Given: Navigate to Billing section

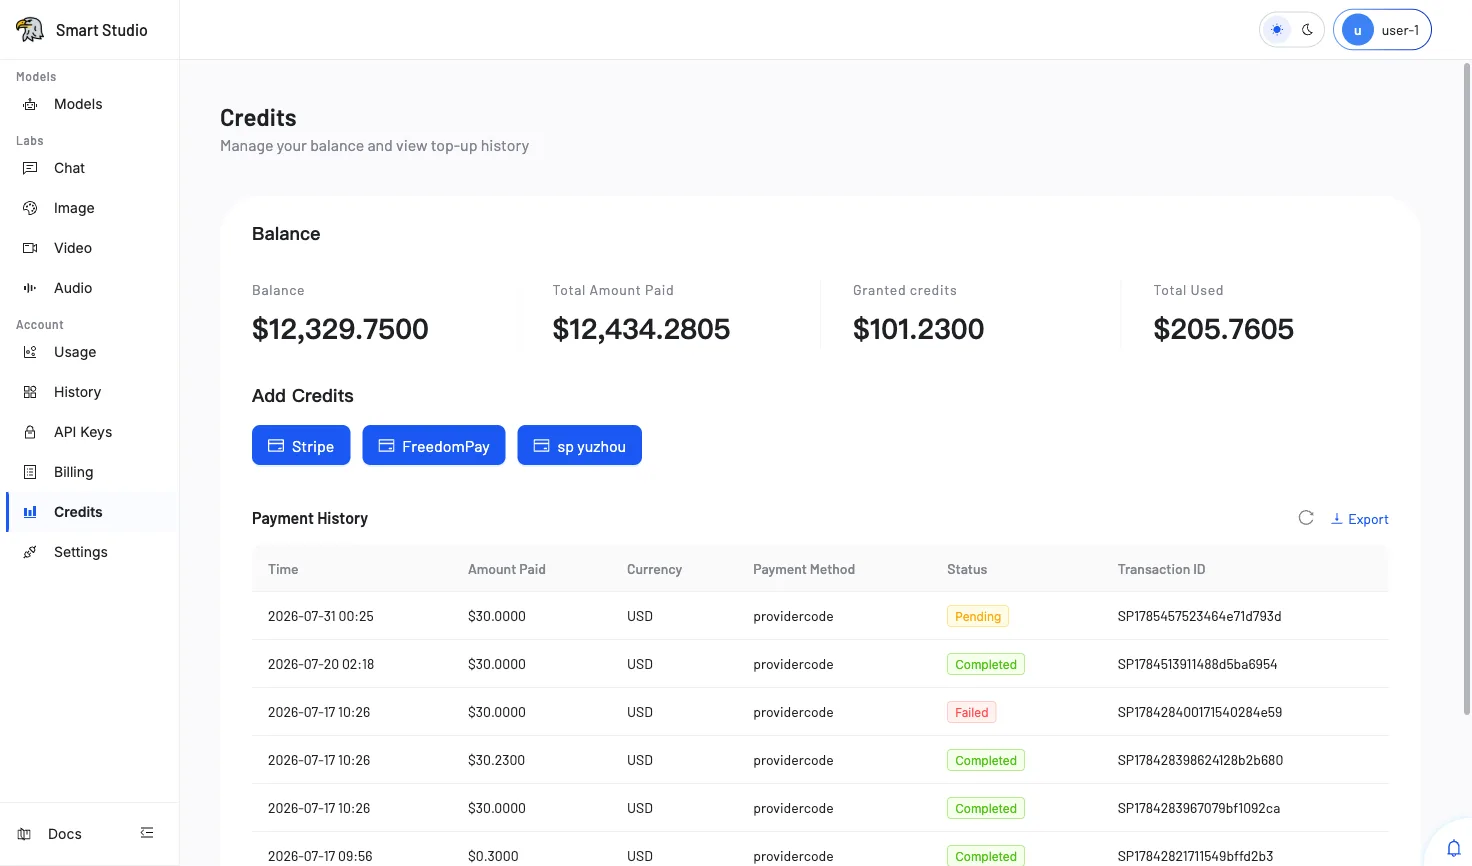Looking at the screenshot, I should click(73, 472).
